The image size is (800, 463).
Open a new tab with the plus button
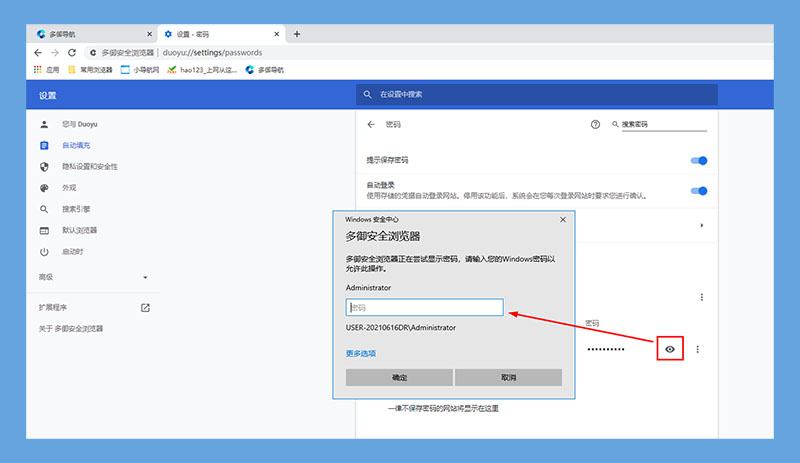coord(296,34)
